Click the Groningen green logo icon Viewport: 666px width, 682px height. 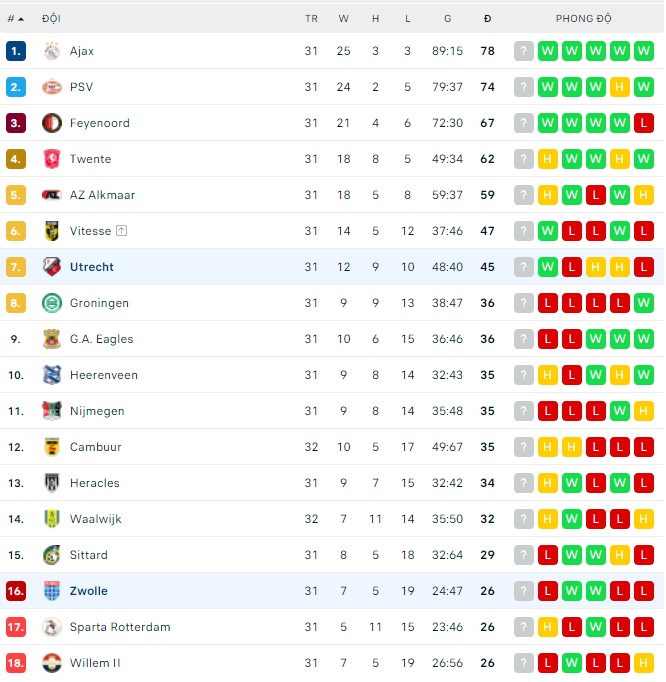click(x=52, y=303)
